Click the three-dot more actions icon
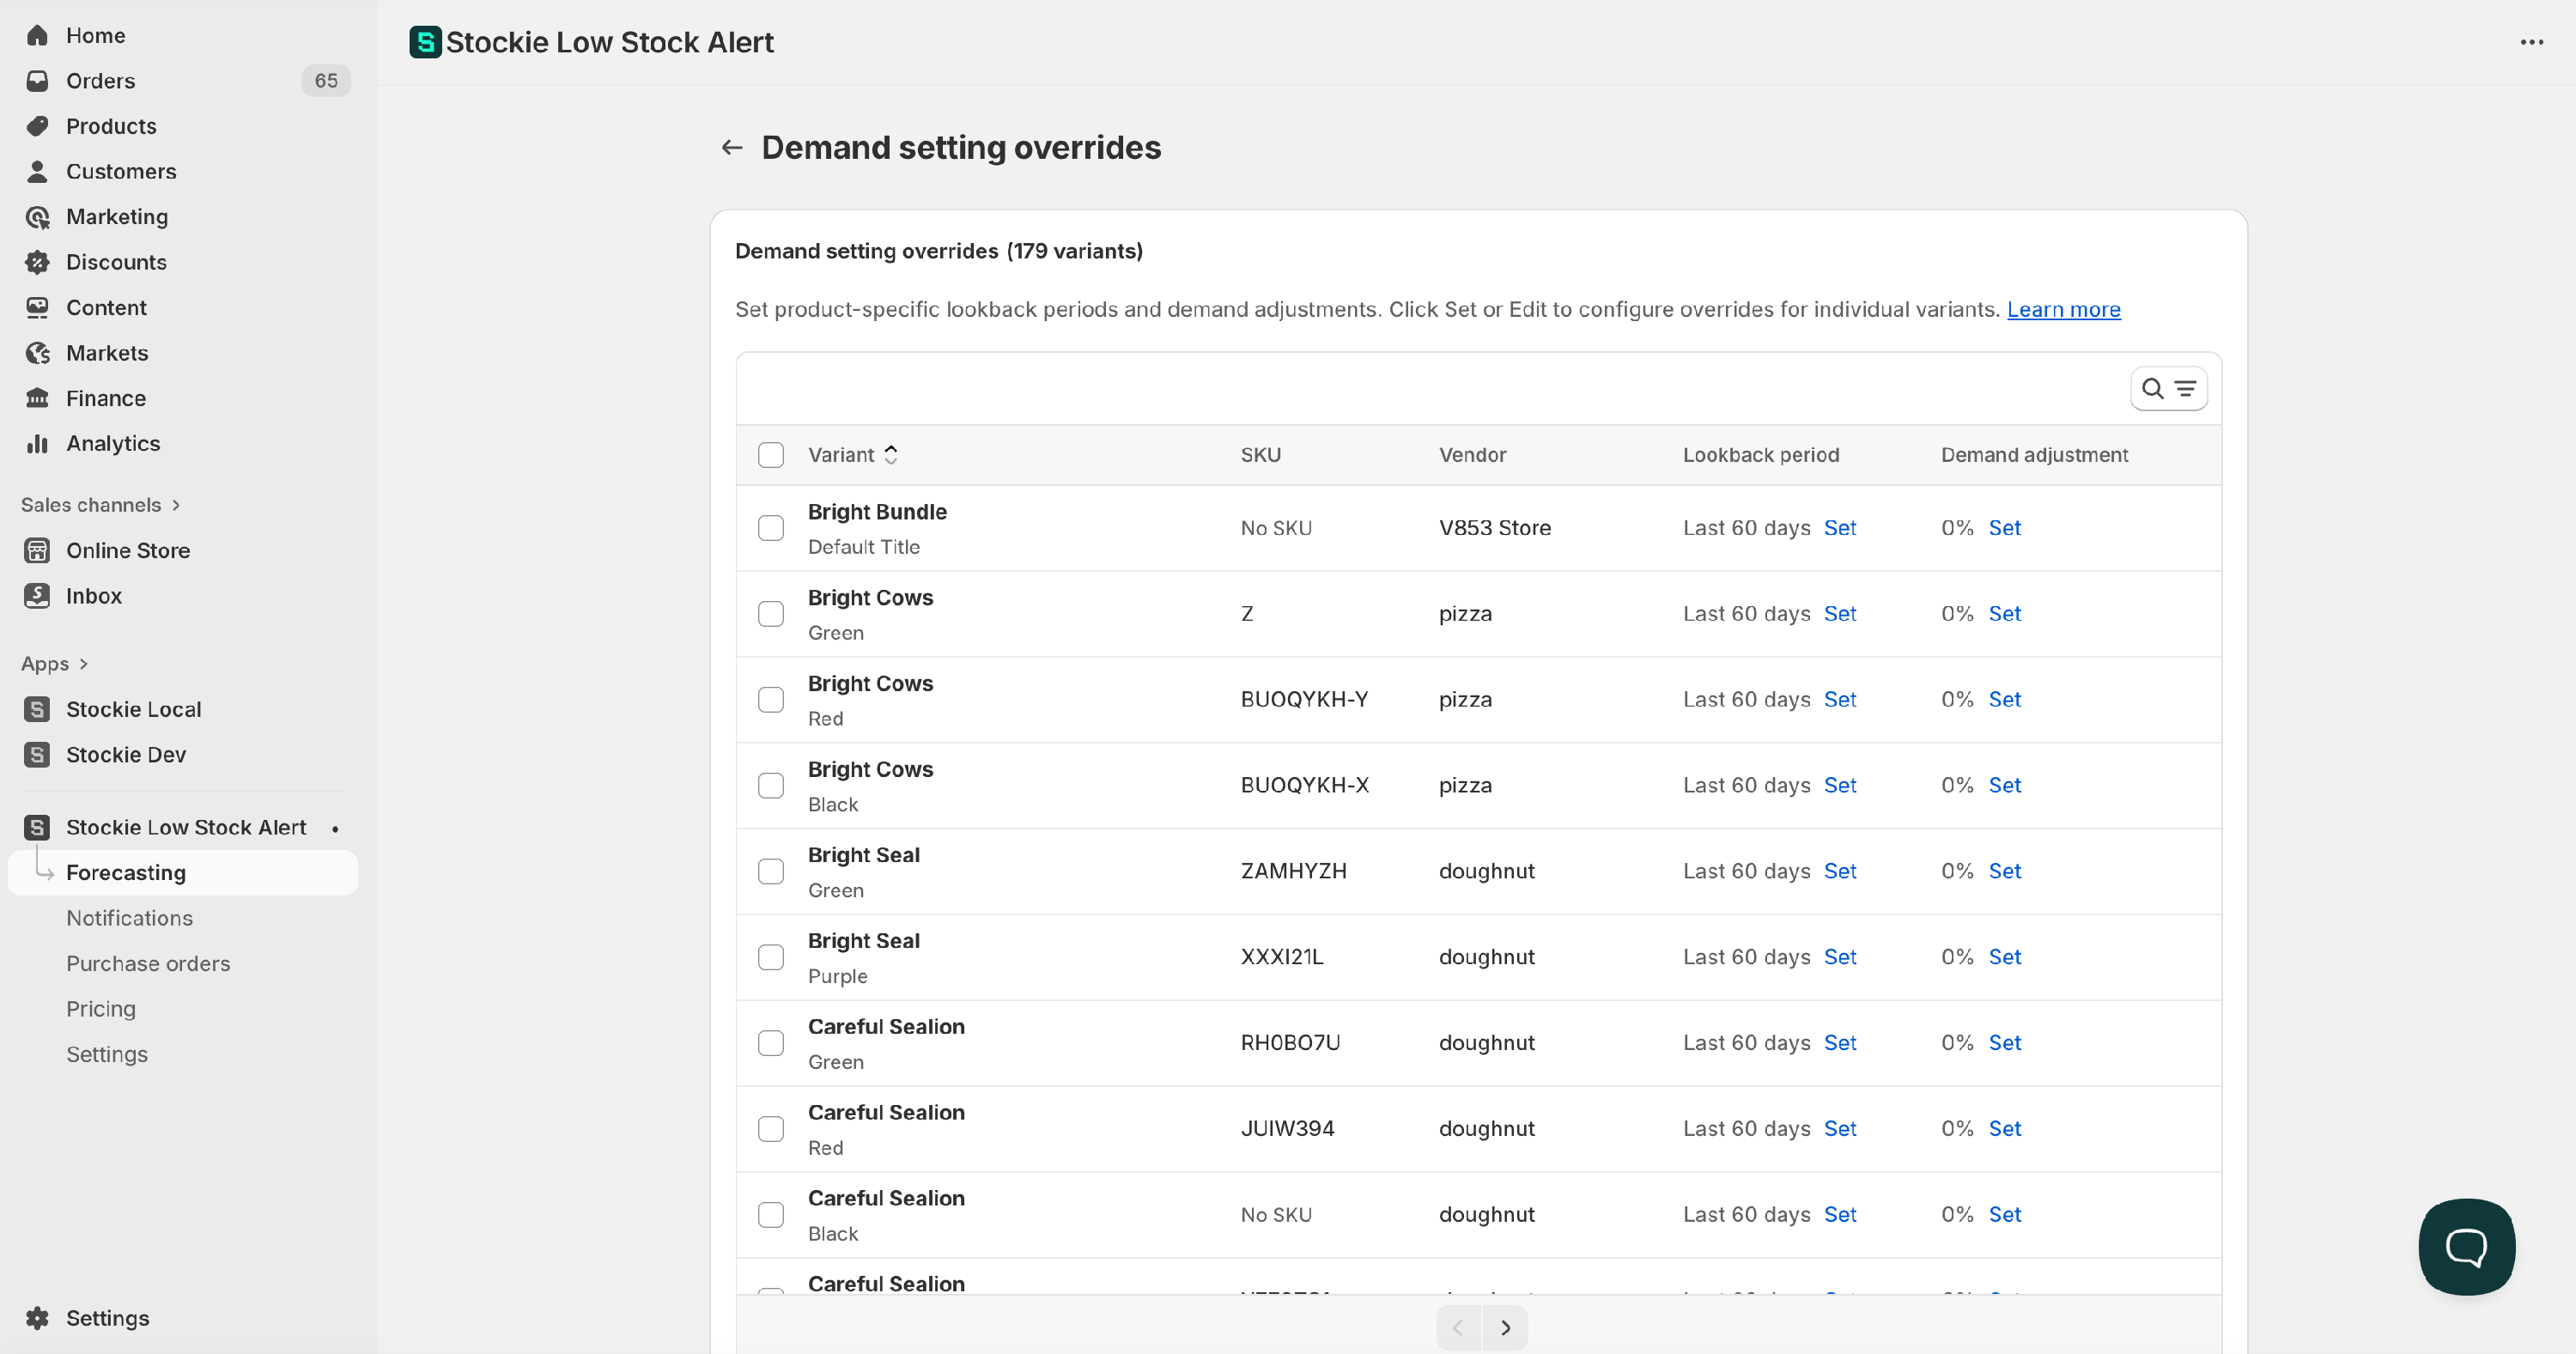 pyautogui.click(x=2531, y=42)
